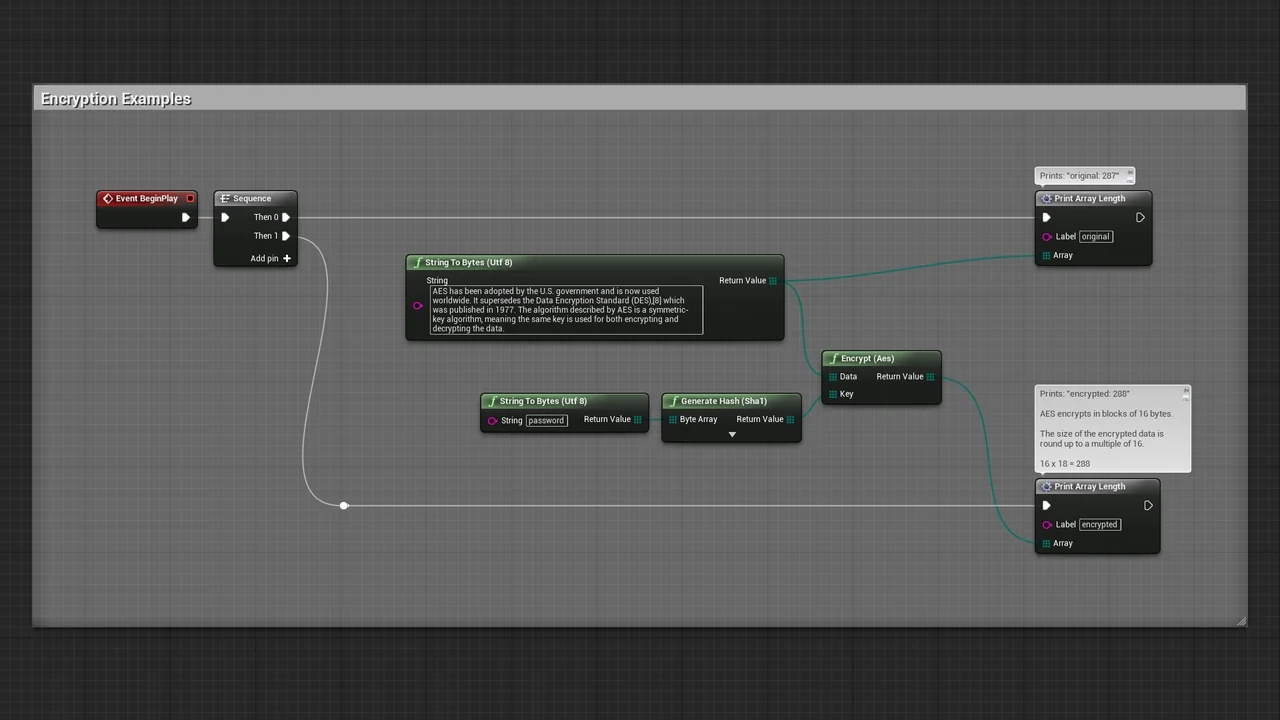
Task: Add pin to the Sequence node
Action: pos(286,259)
